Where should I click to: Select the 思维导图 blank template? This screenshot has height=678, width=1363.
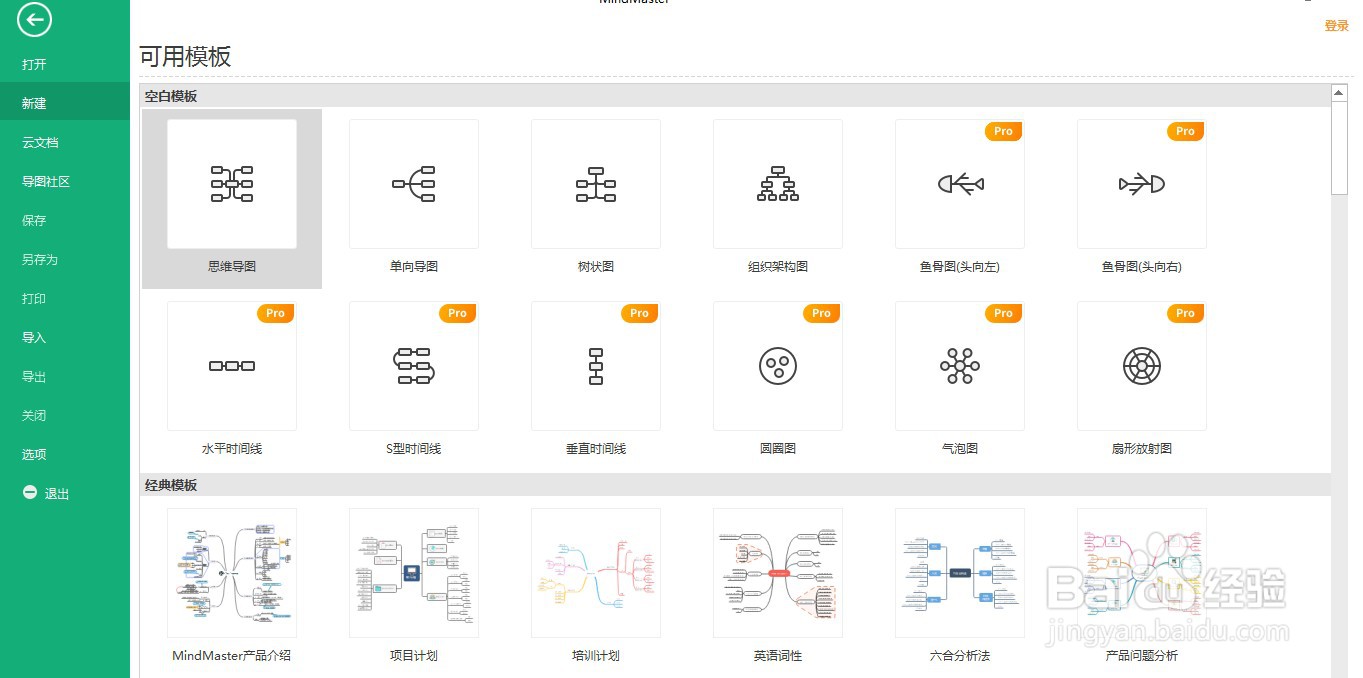tap(231, 183)
